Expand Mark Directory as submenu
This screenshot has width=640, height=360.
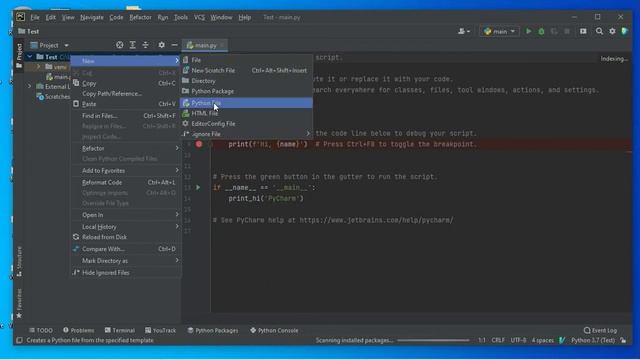pos(126,260)
